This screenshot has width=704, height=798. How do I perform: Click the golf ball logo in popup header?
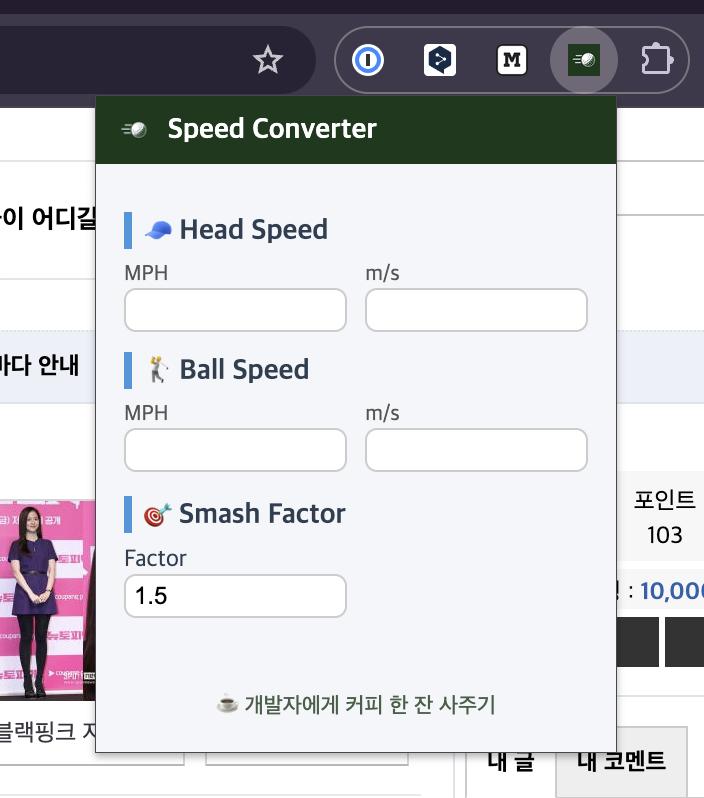pos(134,129)
